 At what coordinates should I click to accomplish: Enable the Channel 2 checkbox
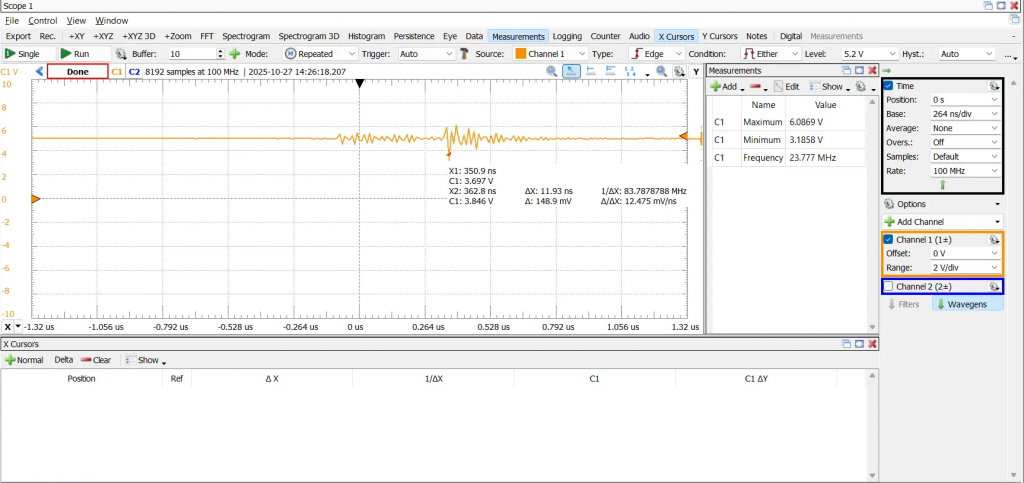pos(888,287)
